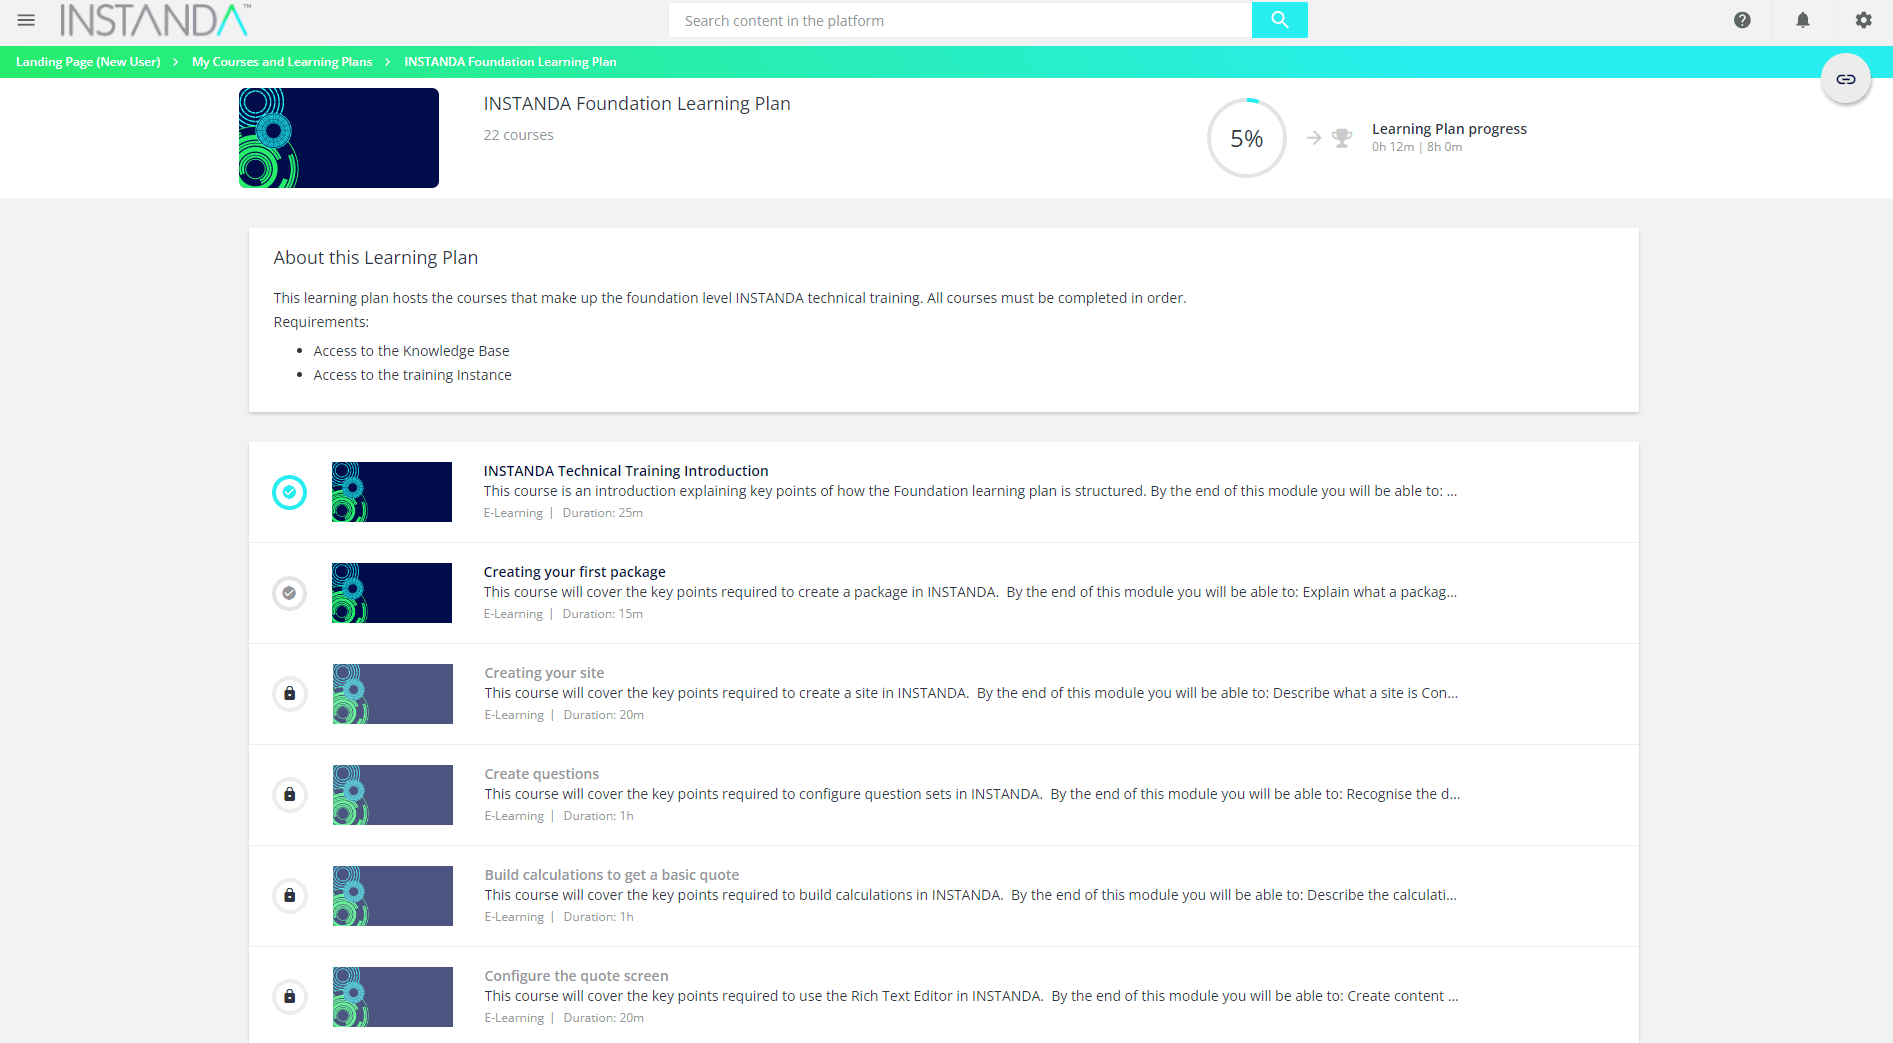Click the INSTANDA logo
This screenshot has width=1893, height=1043.
tap(155, 20)
